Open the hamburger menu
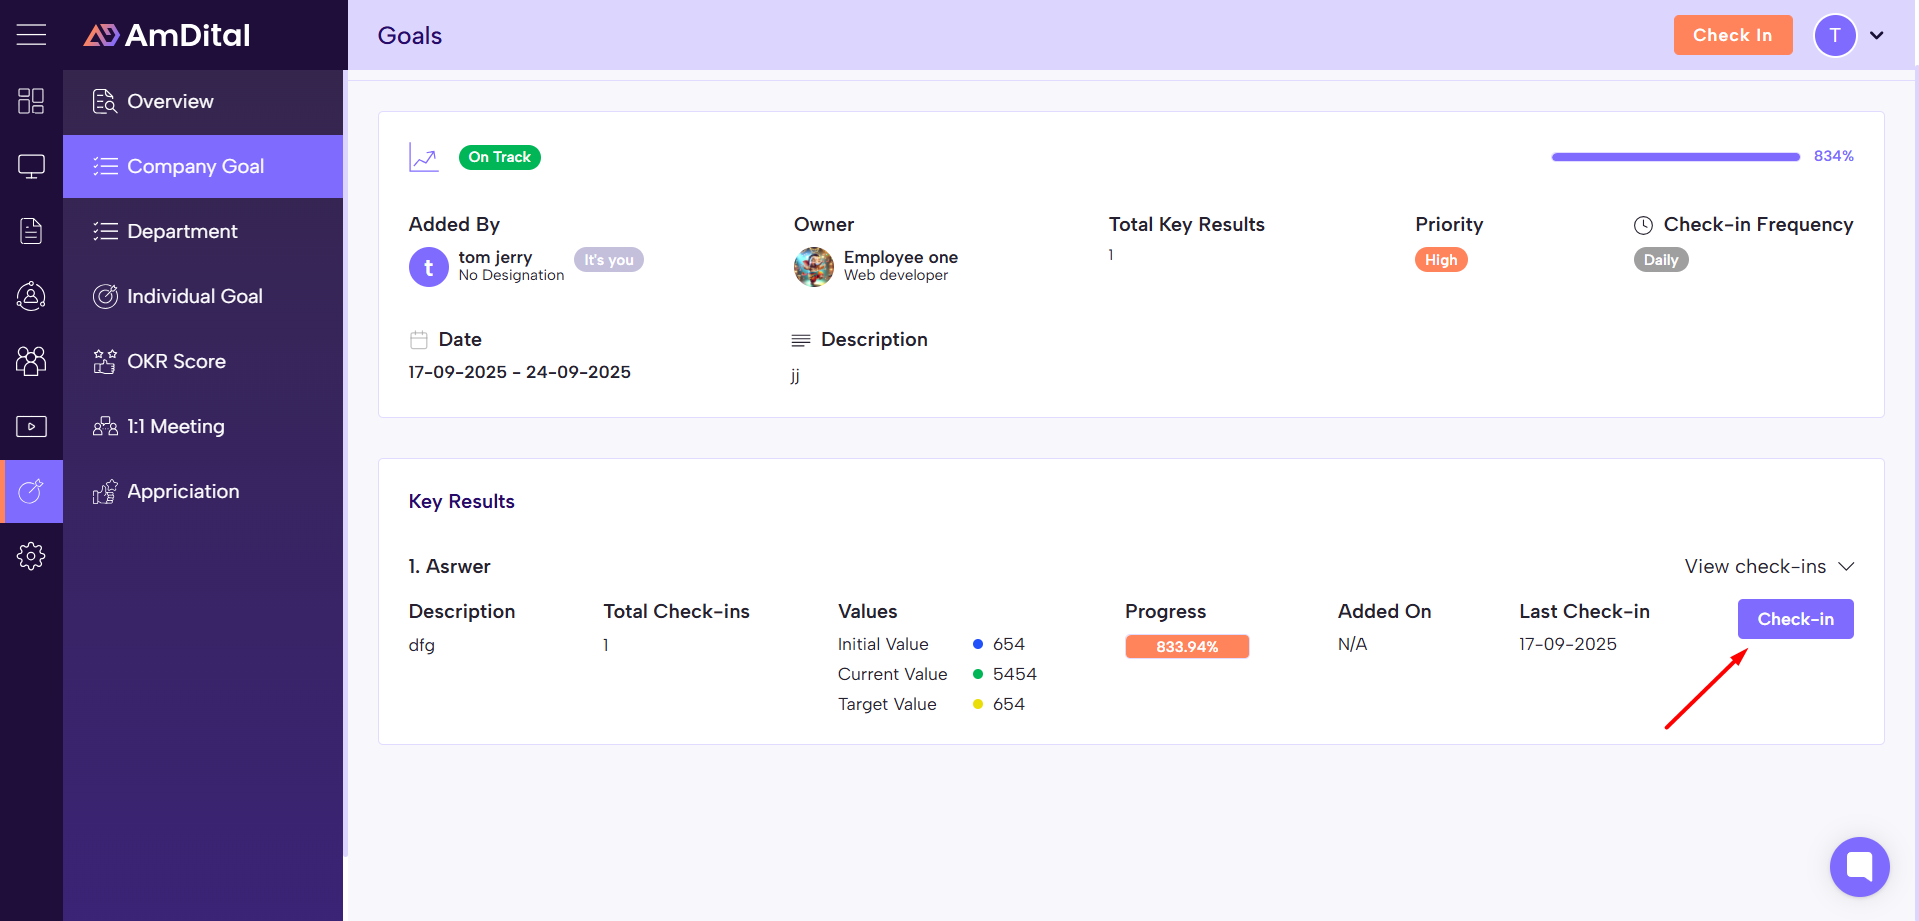The width and height of the screenshot is (1919, 921). 31,35
